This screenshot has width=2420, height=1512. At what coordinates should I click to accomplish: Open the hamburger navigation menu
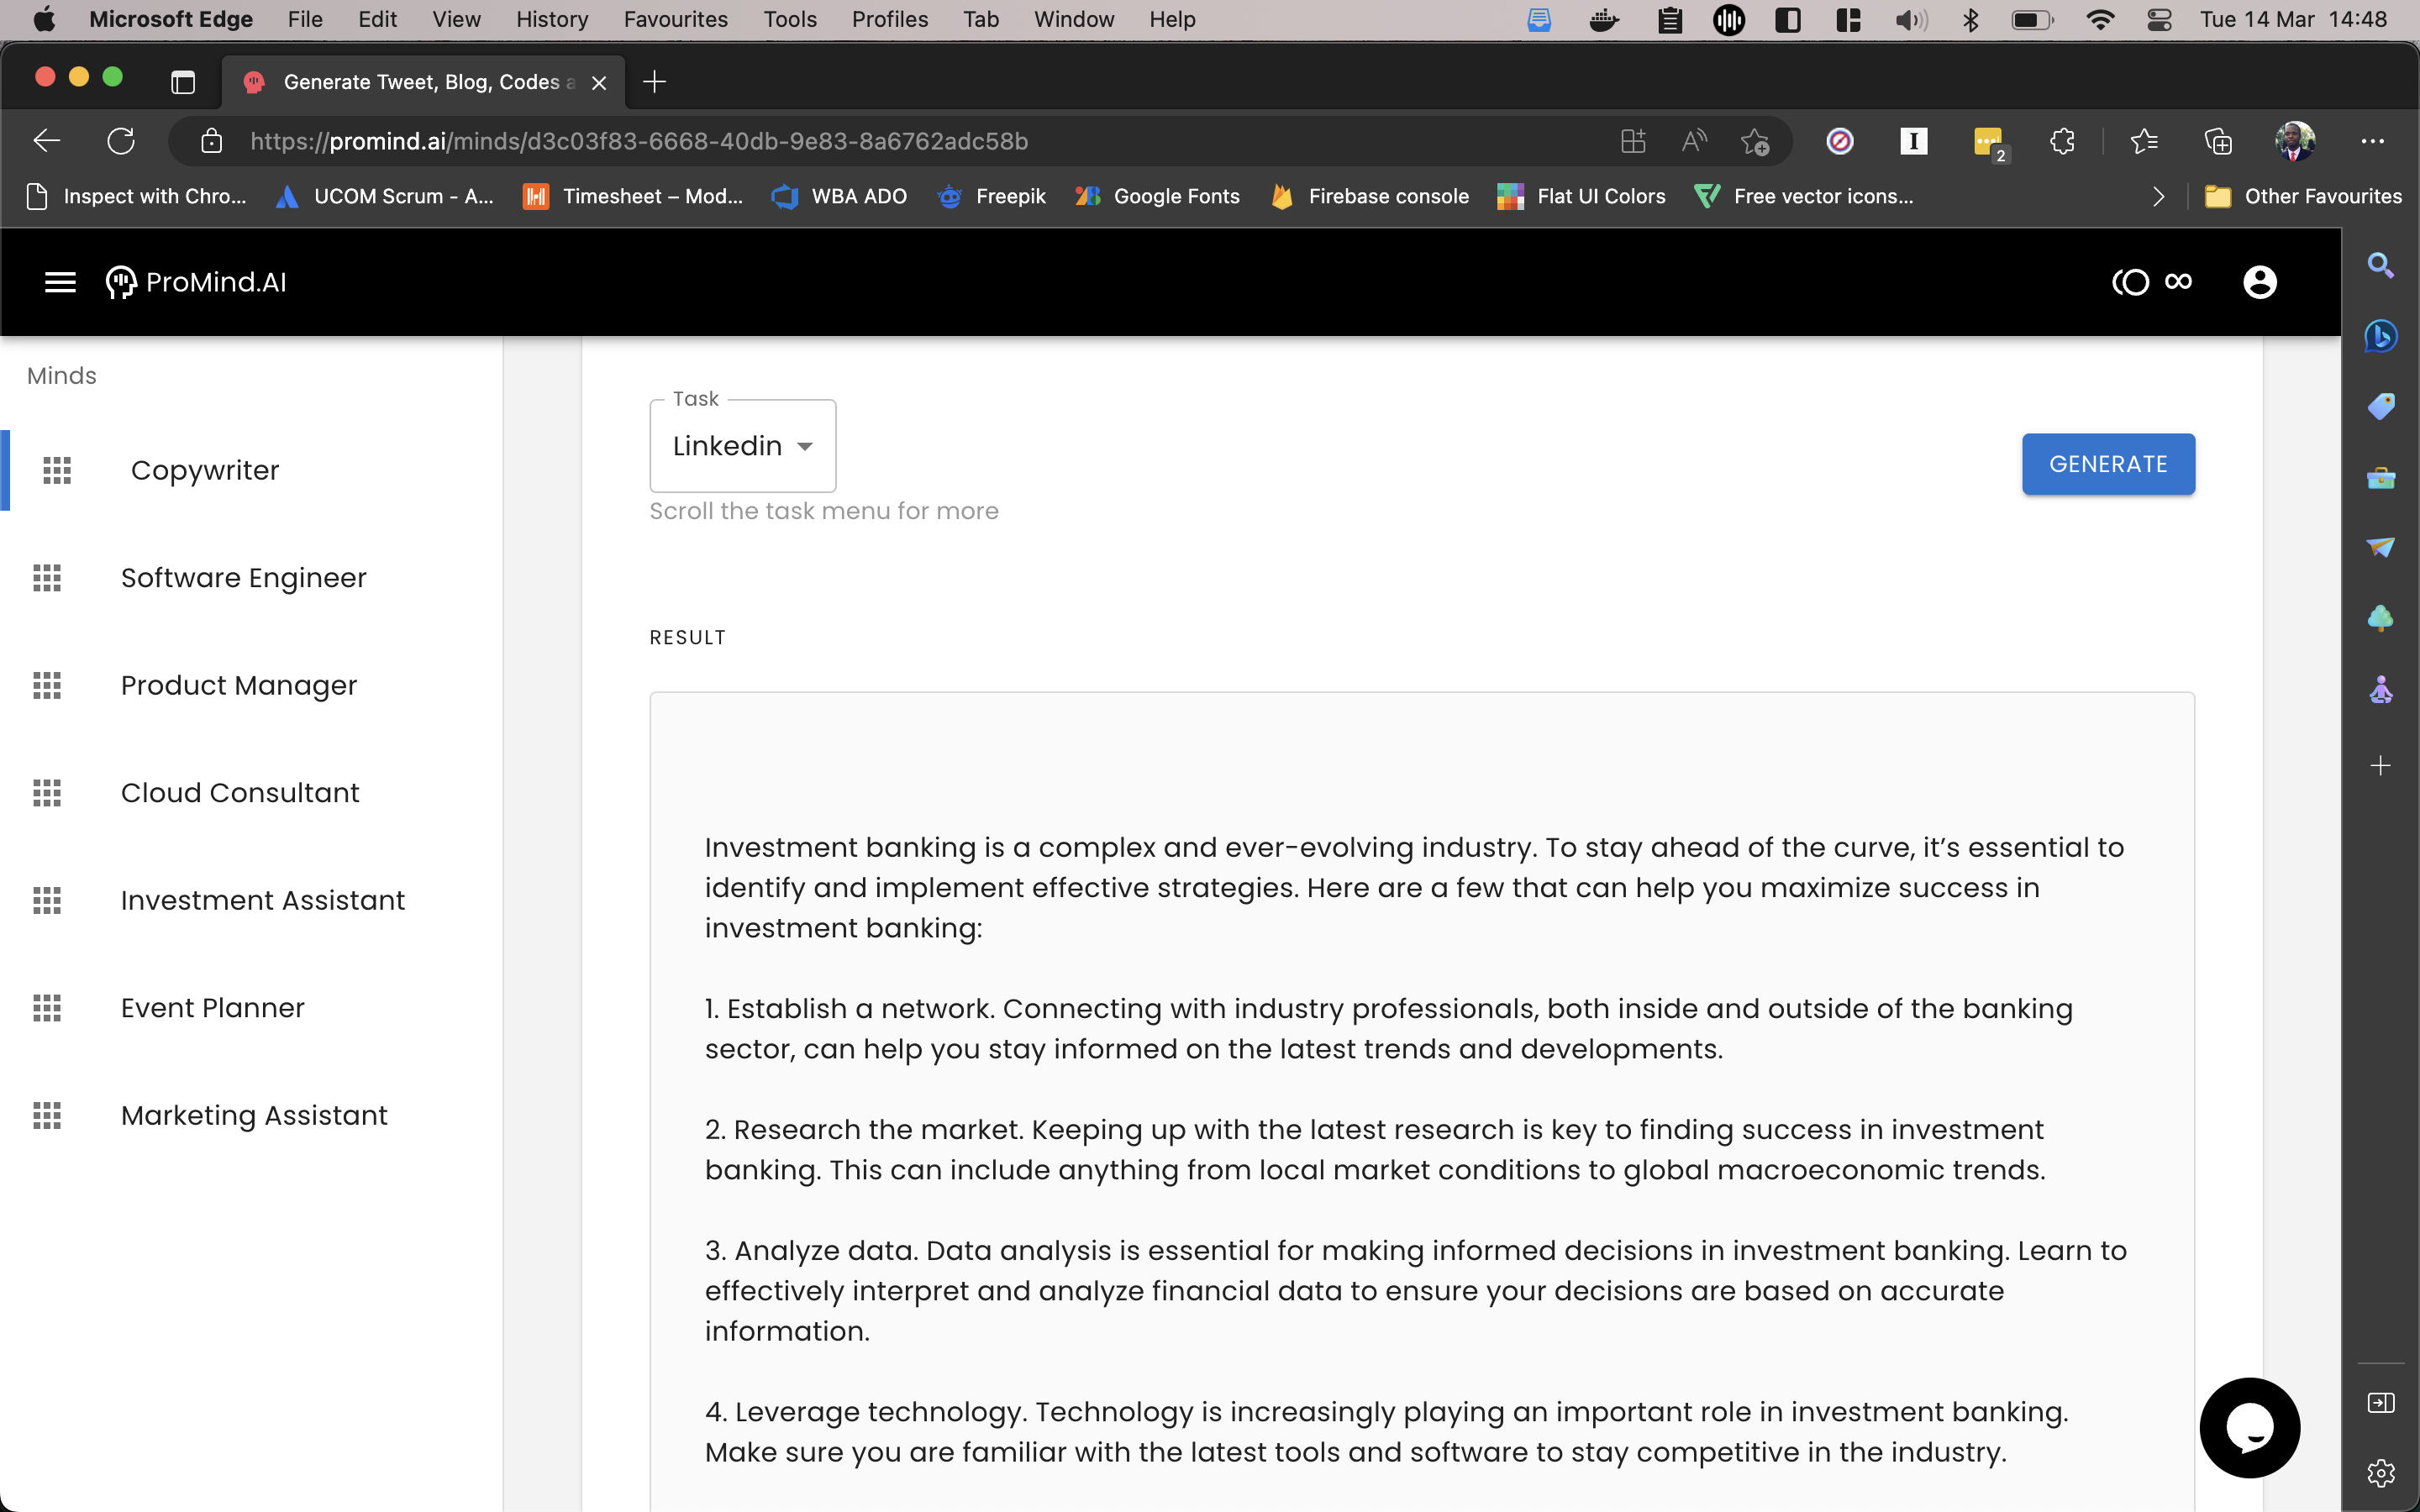point(60,282)
